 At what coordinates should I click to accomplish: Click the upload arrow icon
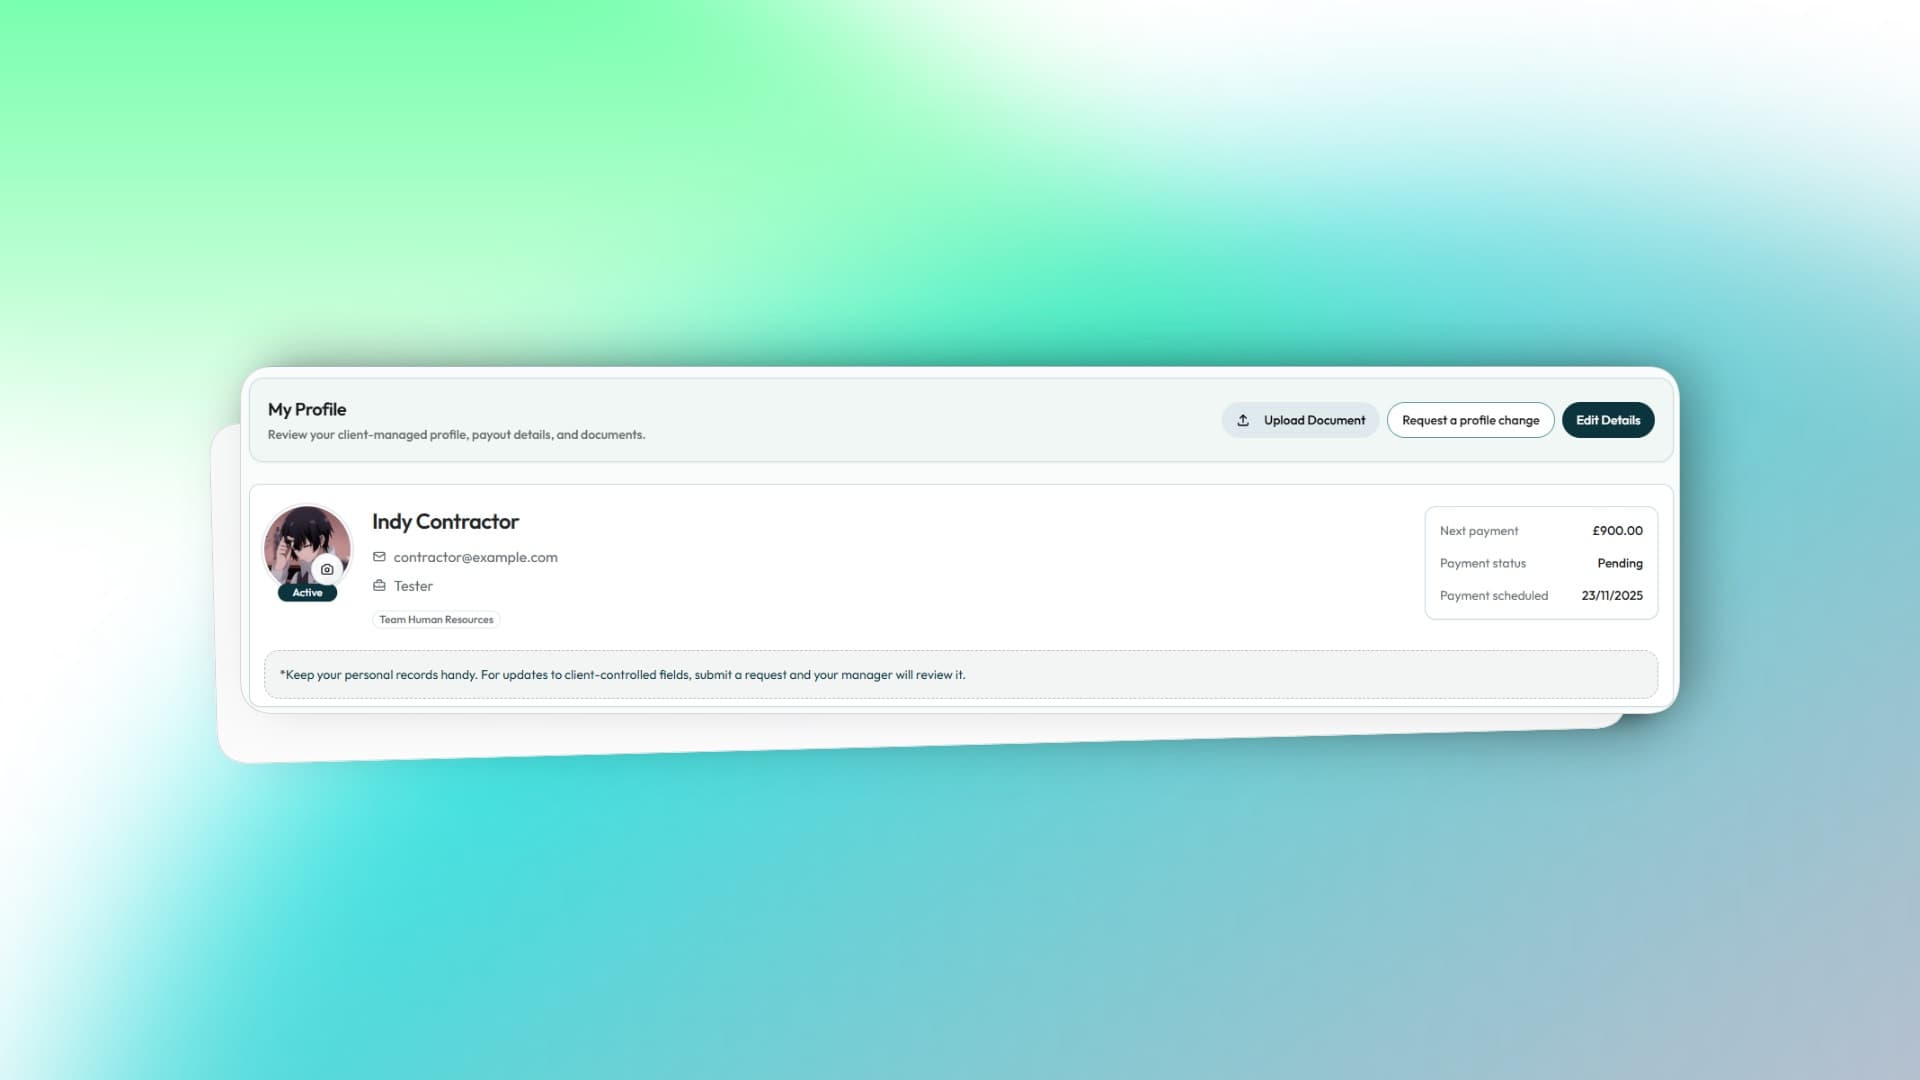click(x=1243, y=420)
